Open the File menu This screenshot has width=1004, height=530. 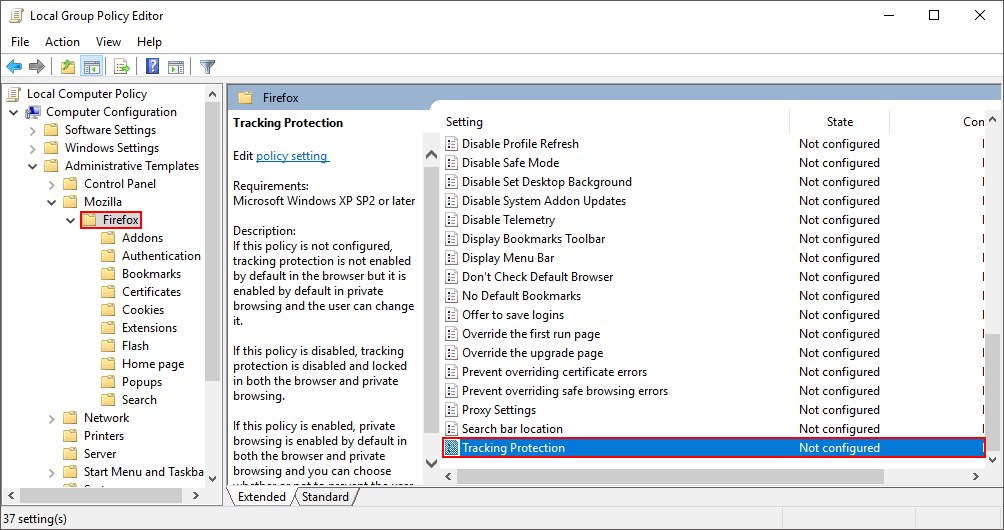(x=20, y=42)
